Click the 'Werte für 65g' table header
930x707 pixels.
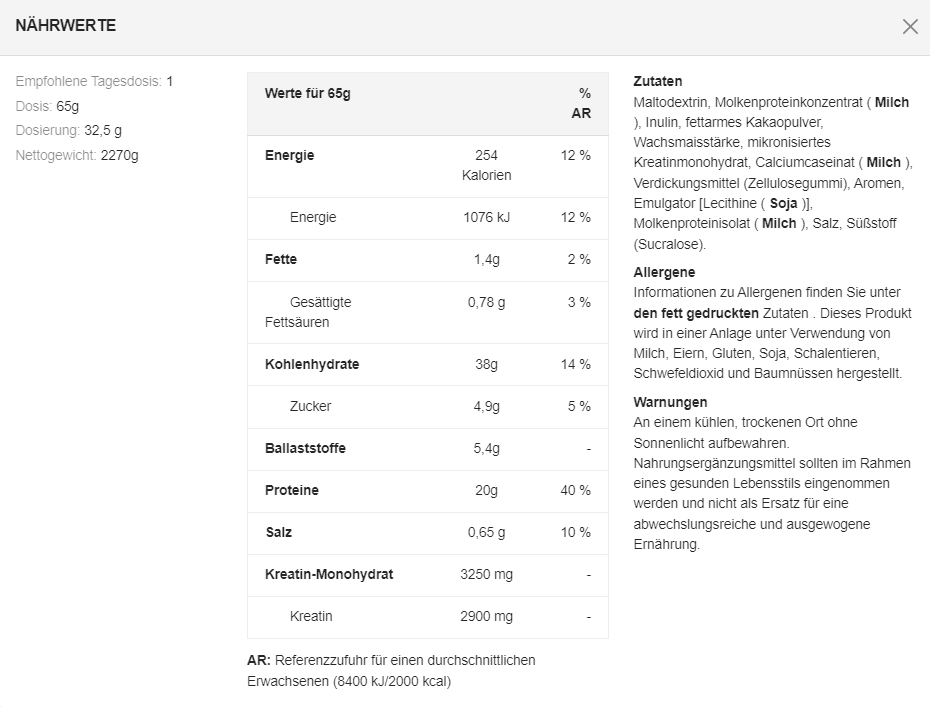click(x=308, y=94)
